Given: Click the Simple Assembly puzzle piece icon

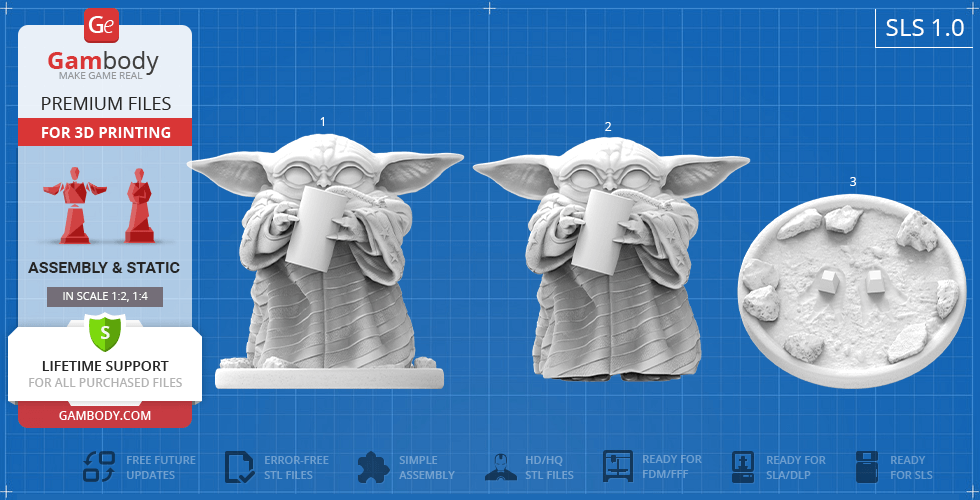Looking at the screenshot, I should [x=373, y=467].
